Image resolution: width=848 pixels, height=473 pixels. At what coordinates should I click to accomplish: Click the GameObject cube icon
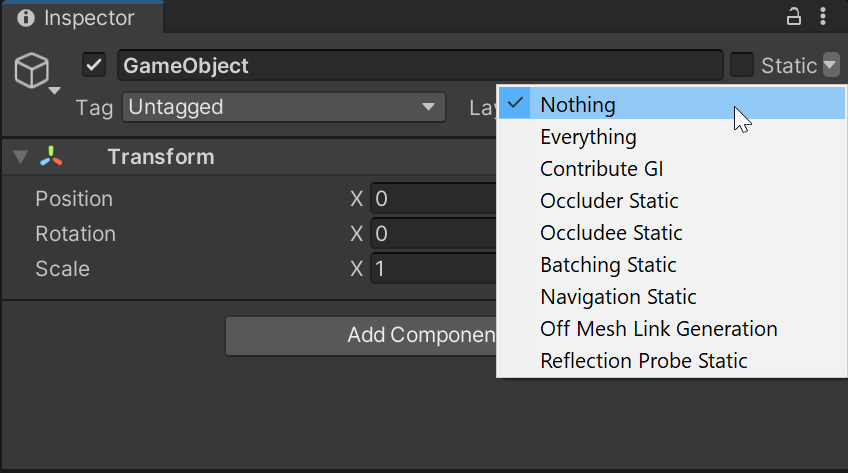31,69
